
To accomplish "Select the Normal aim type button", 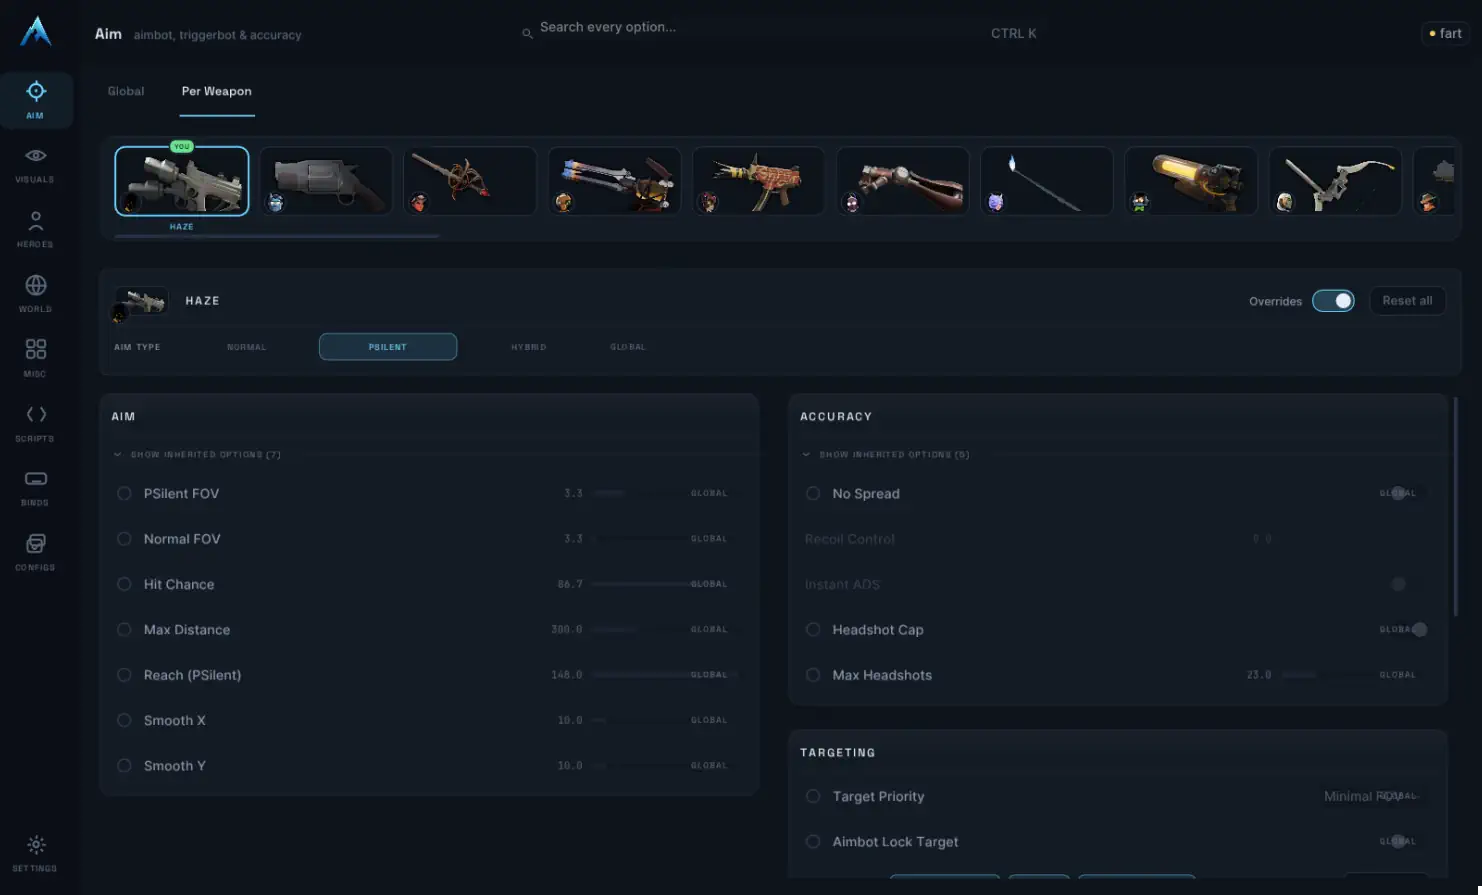I will pos(247,347).
